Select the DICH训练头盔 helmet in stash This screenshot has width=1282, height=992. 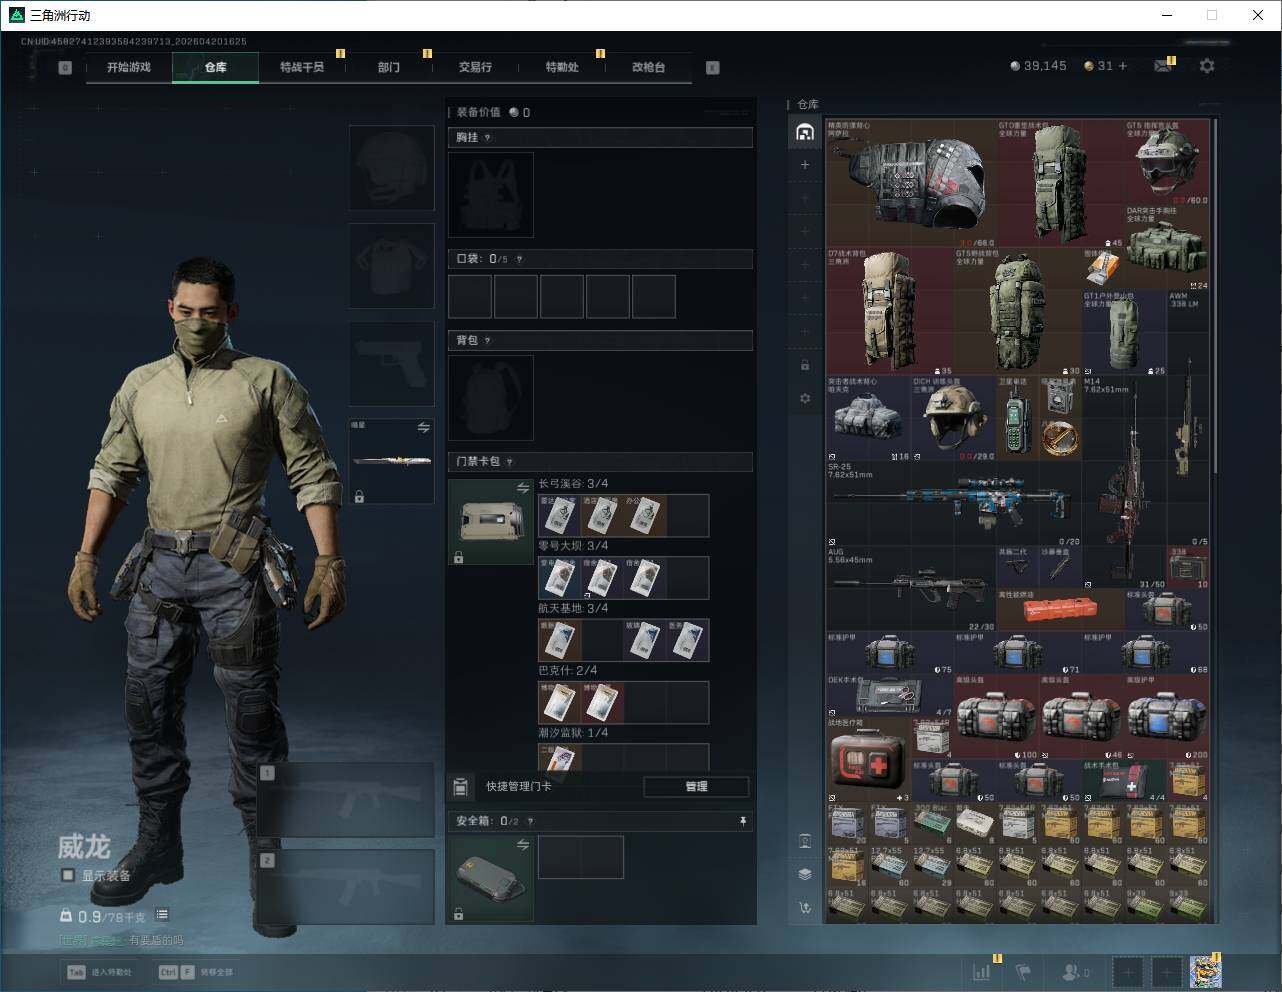tap(954, 419)
